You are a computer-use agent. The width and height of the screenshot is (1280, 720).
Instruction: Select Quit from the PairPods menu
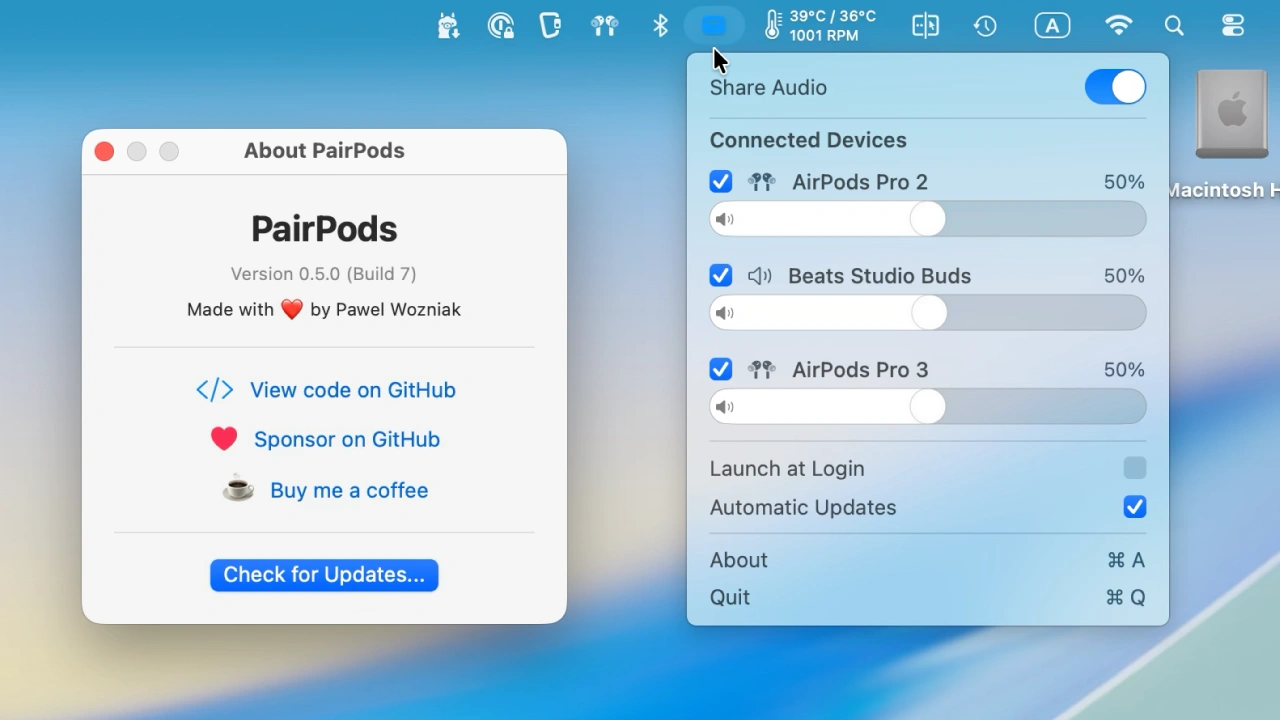pos(729,597)
